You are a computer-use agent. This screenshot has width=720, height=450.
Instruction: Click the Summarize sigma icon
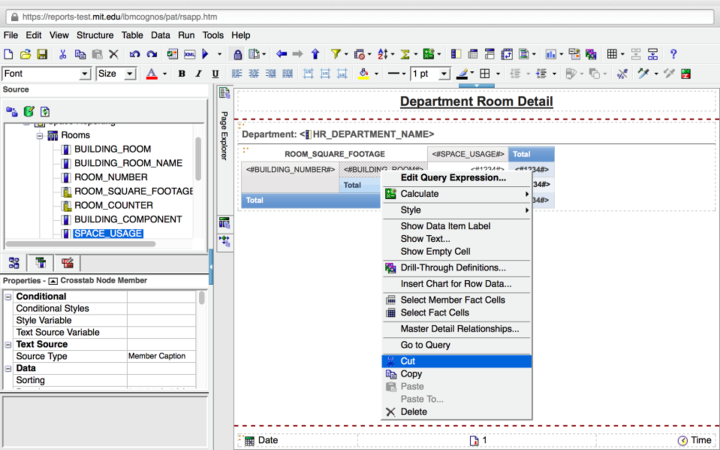(x=406, y=54)
